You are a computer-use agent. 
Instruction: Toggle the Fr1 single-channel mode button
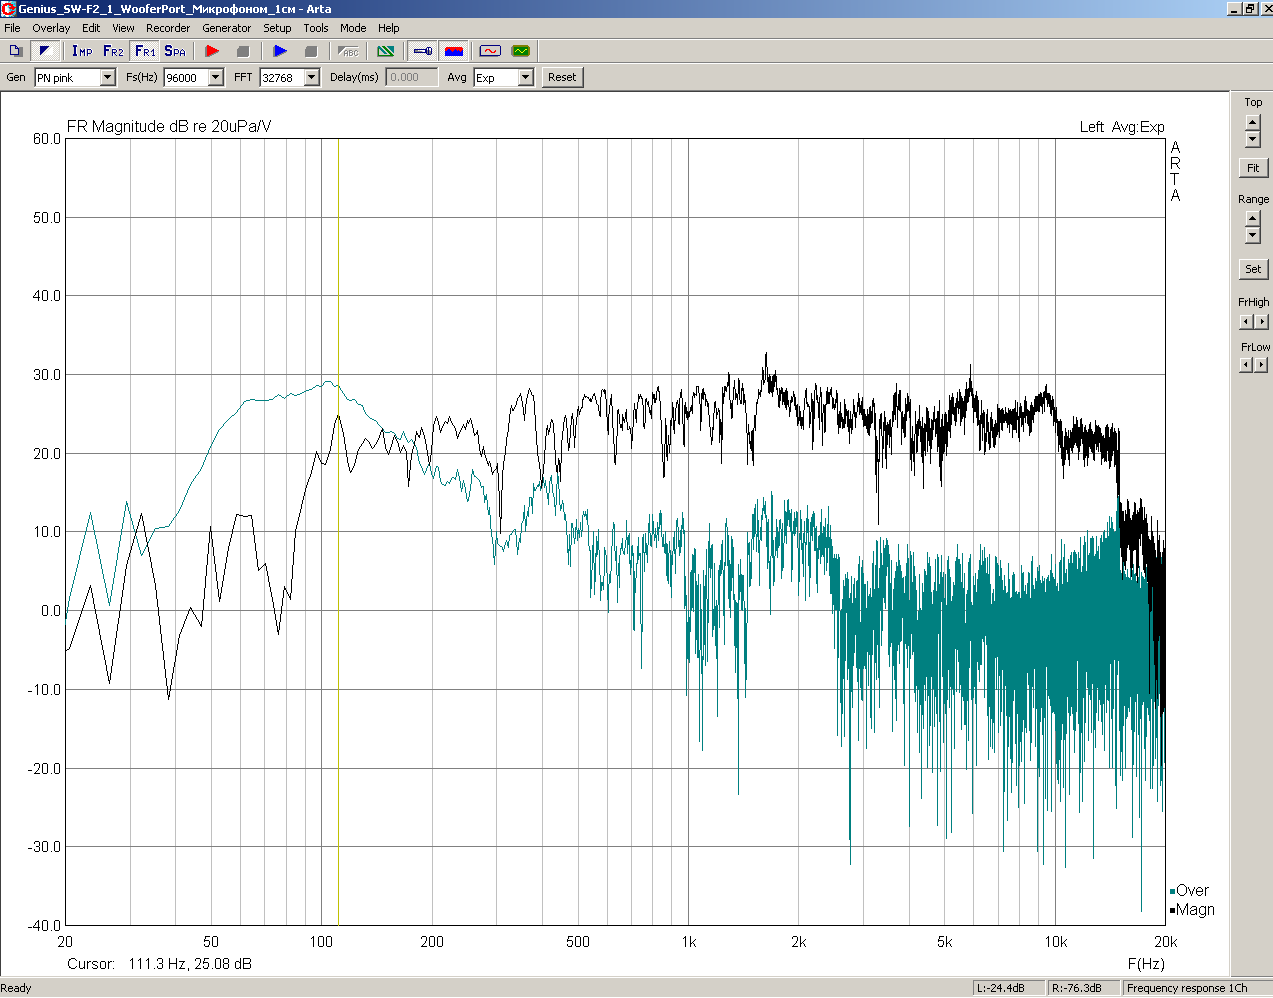(144, 51)
